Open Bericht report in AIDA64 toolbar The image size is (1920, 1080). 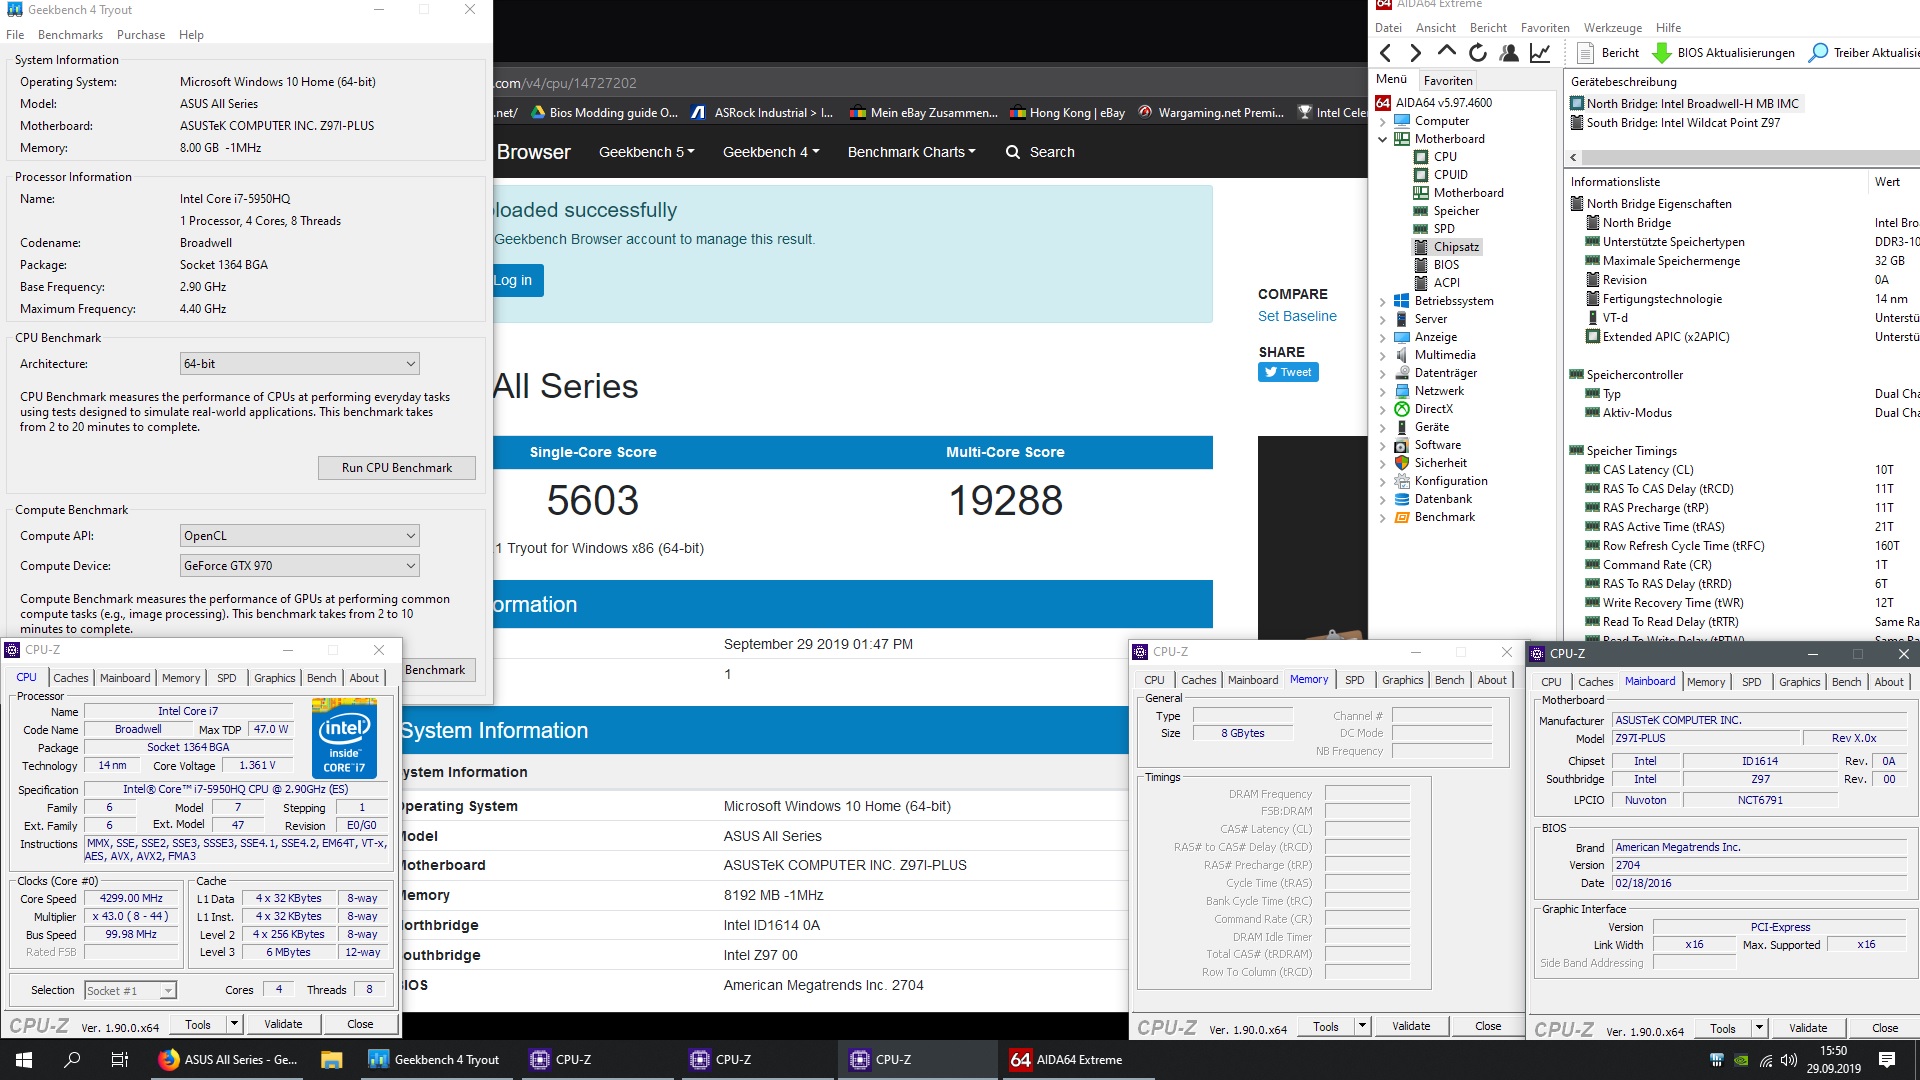point(1608,53)
